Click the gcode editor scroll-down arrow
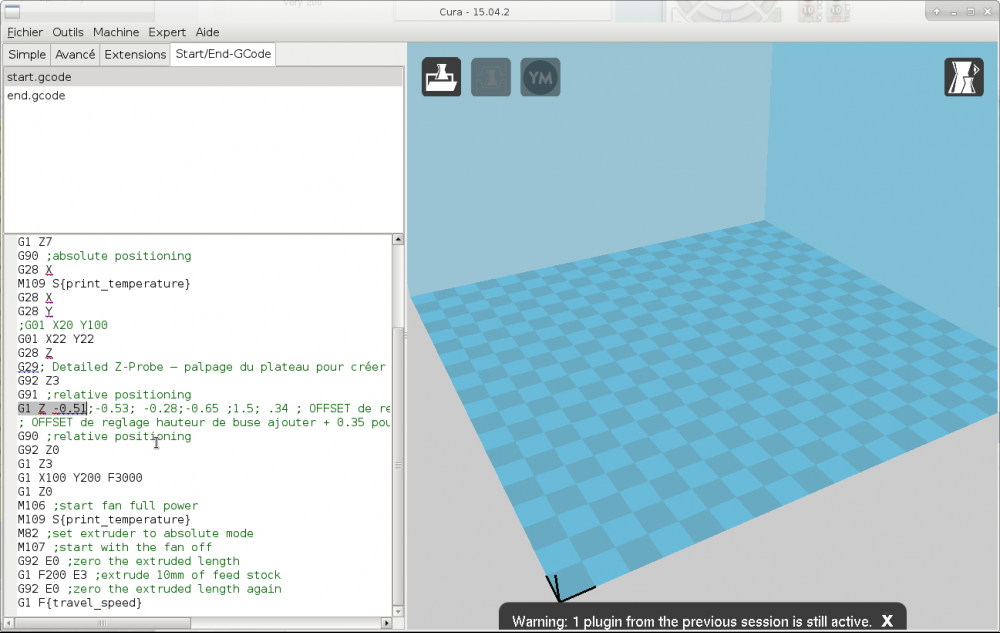The width and height of the screenshot is (1000, 633). 398,611
